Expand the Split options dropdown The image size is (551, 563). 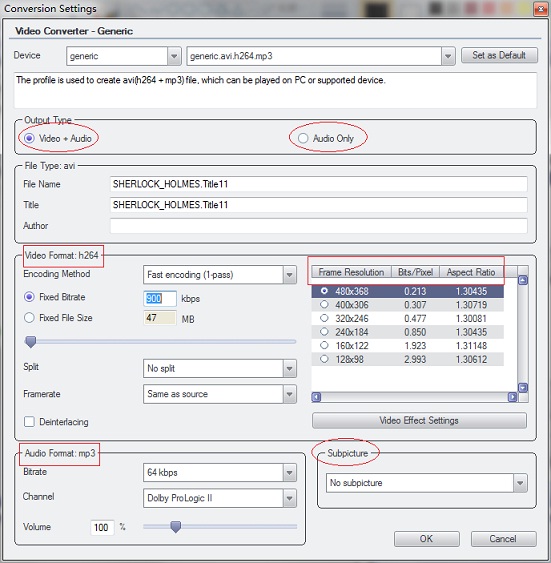[289, 369]
